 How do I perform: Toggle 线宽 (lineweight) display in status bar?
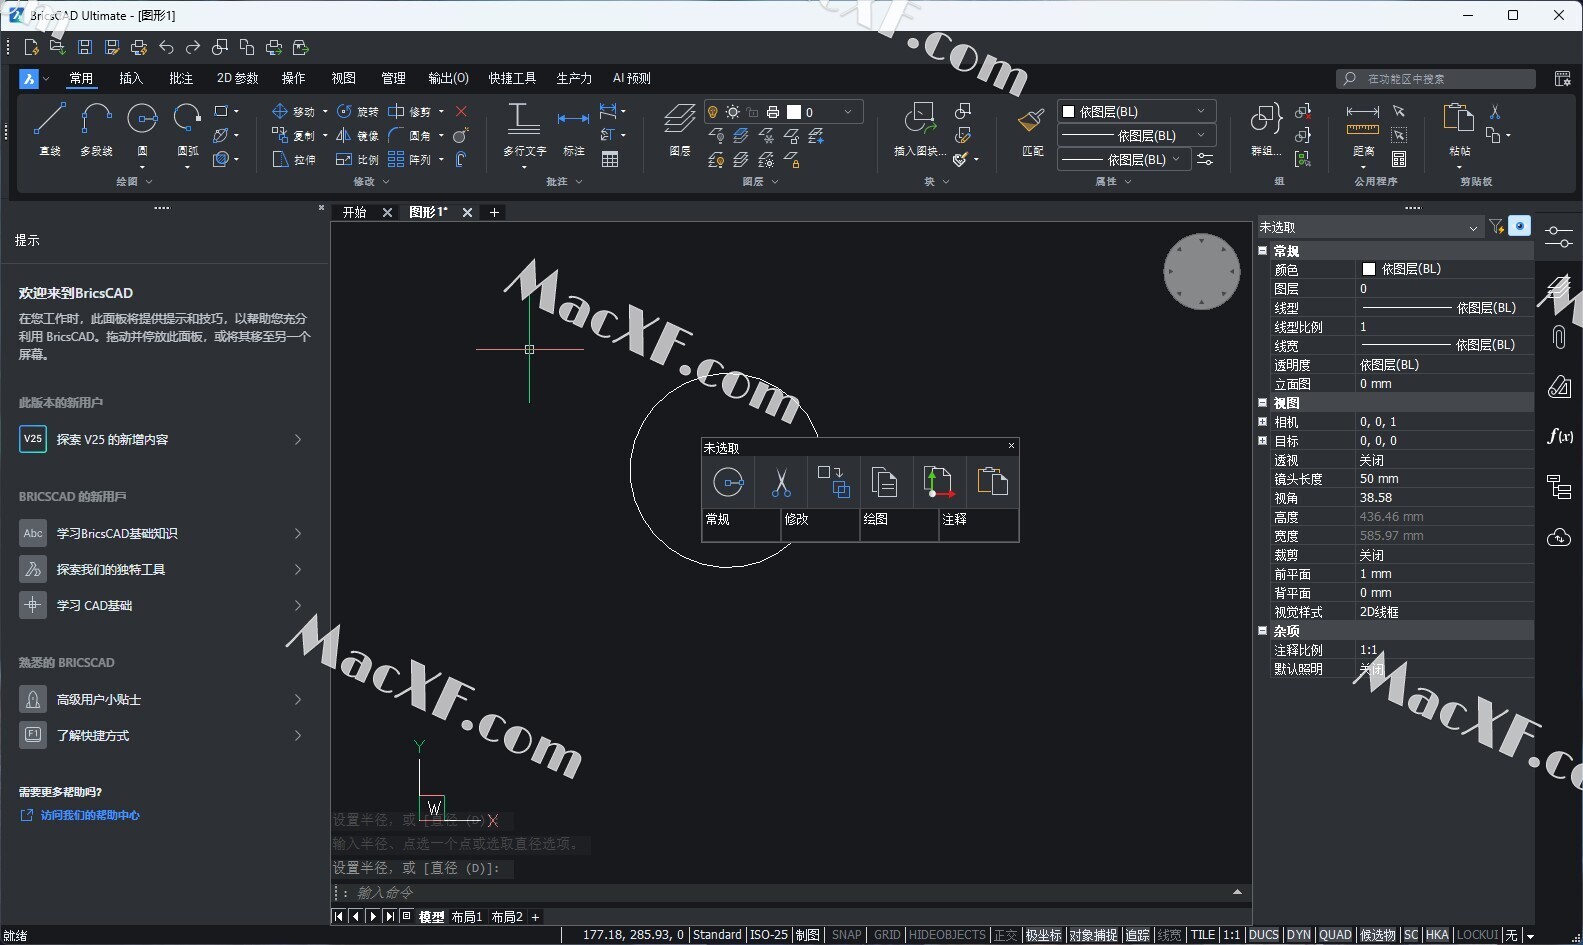[x=1169, y=935]
